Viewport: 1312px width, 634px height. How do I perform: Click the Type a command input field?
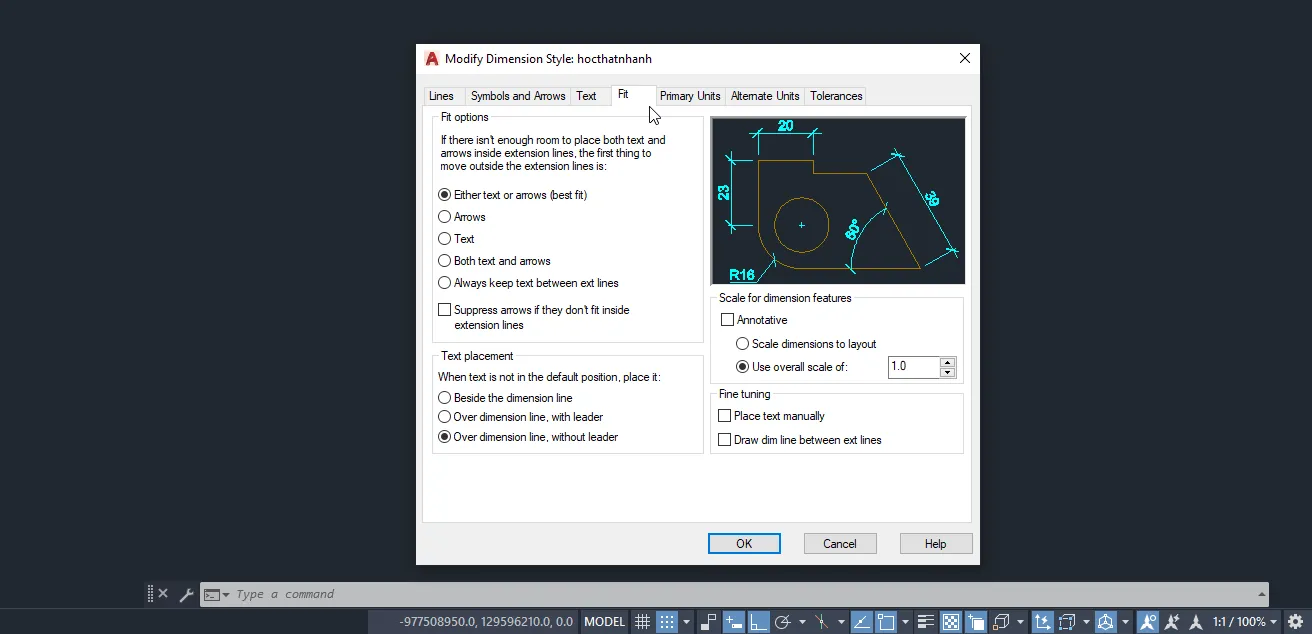(700, 594)
